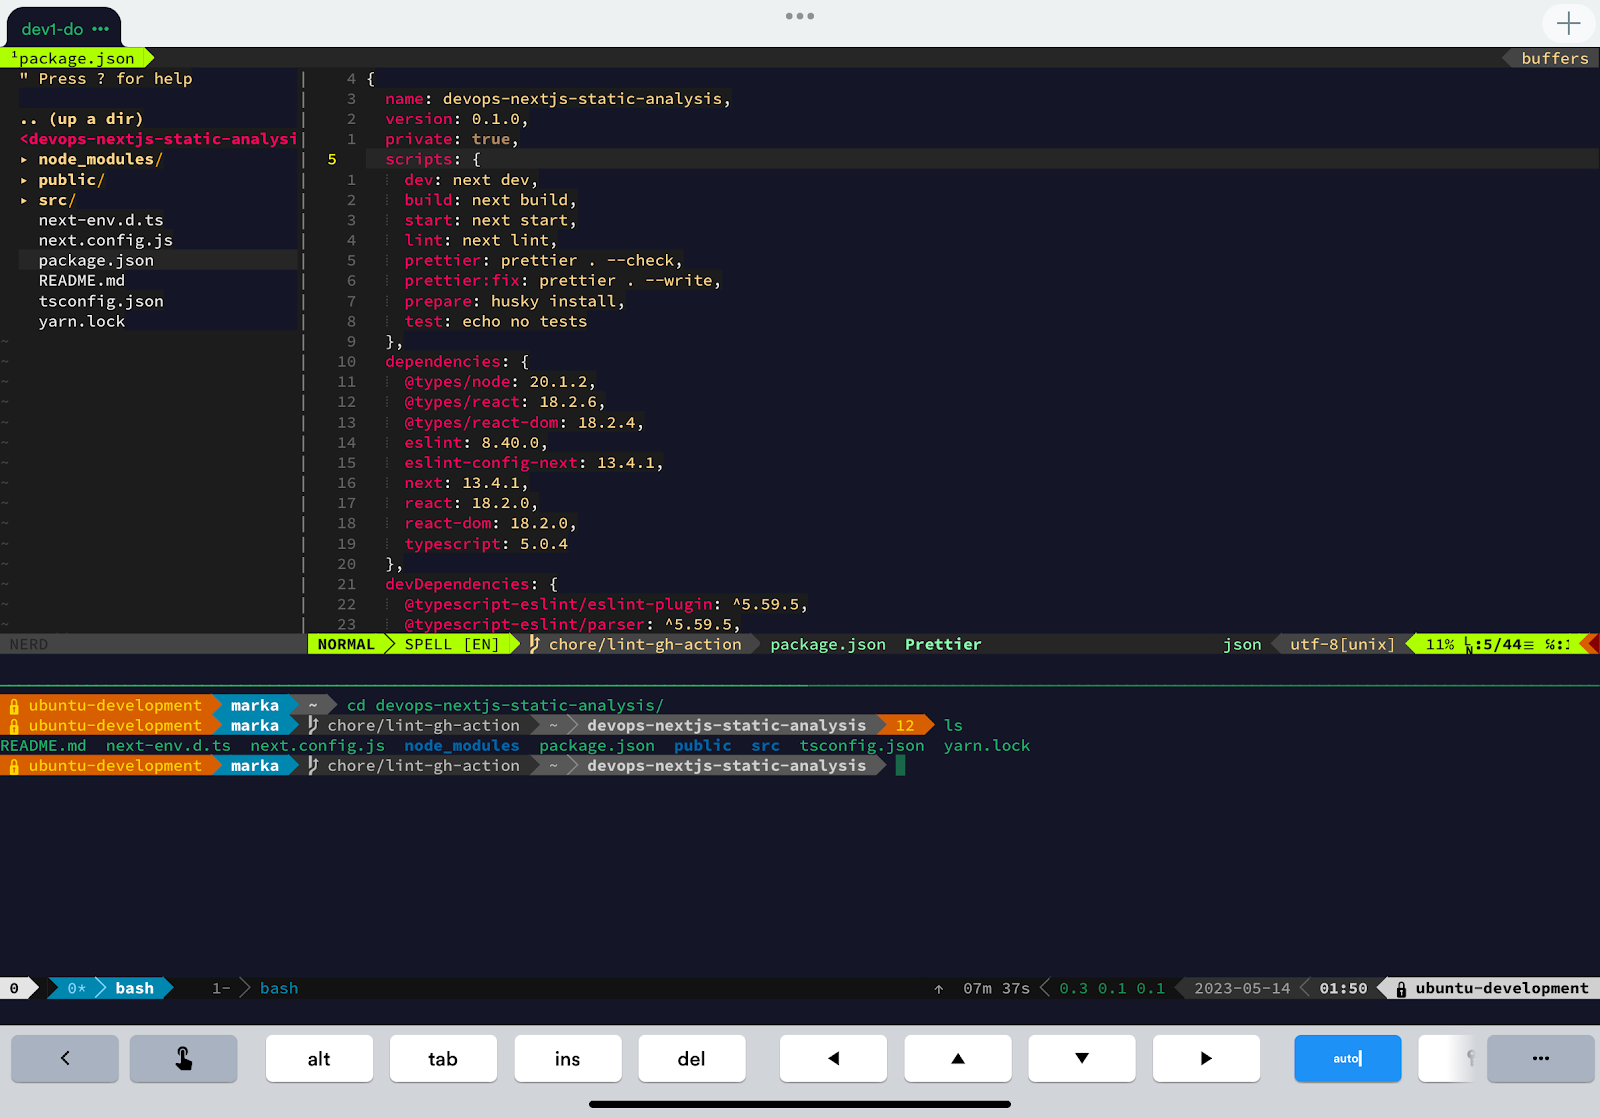Tap the down arrow key
The width and height of the screenshot is (1600, 1118).
click(1082, 1058)
